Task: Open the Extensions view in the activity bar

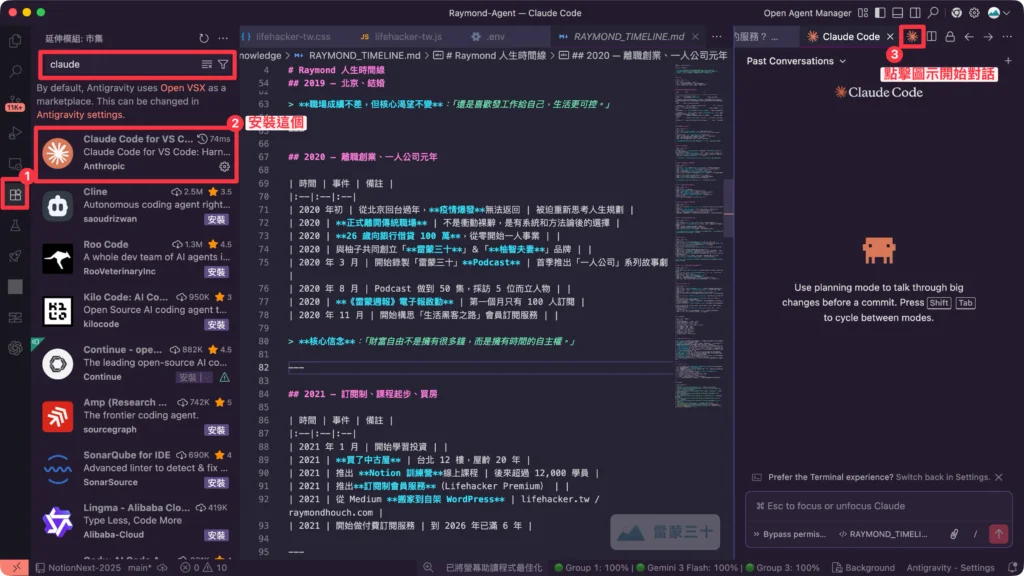Action: pos(14,193)
